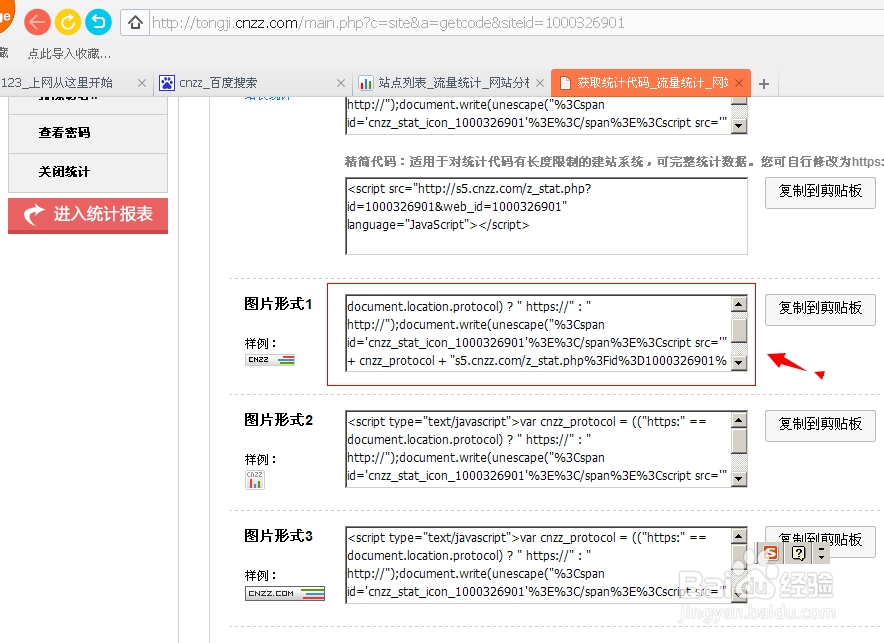Image resolution: width=884 pixels, height=643 pixels.
Task: Click scroll-up arrow in 图片形式3 textarea
Action: pos(739,536)
